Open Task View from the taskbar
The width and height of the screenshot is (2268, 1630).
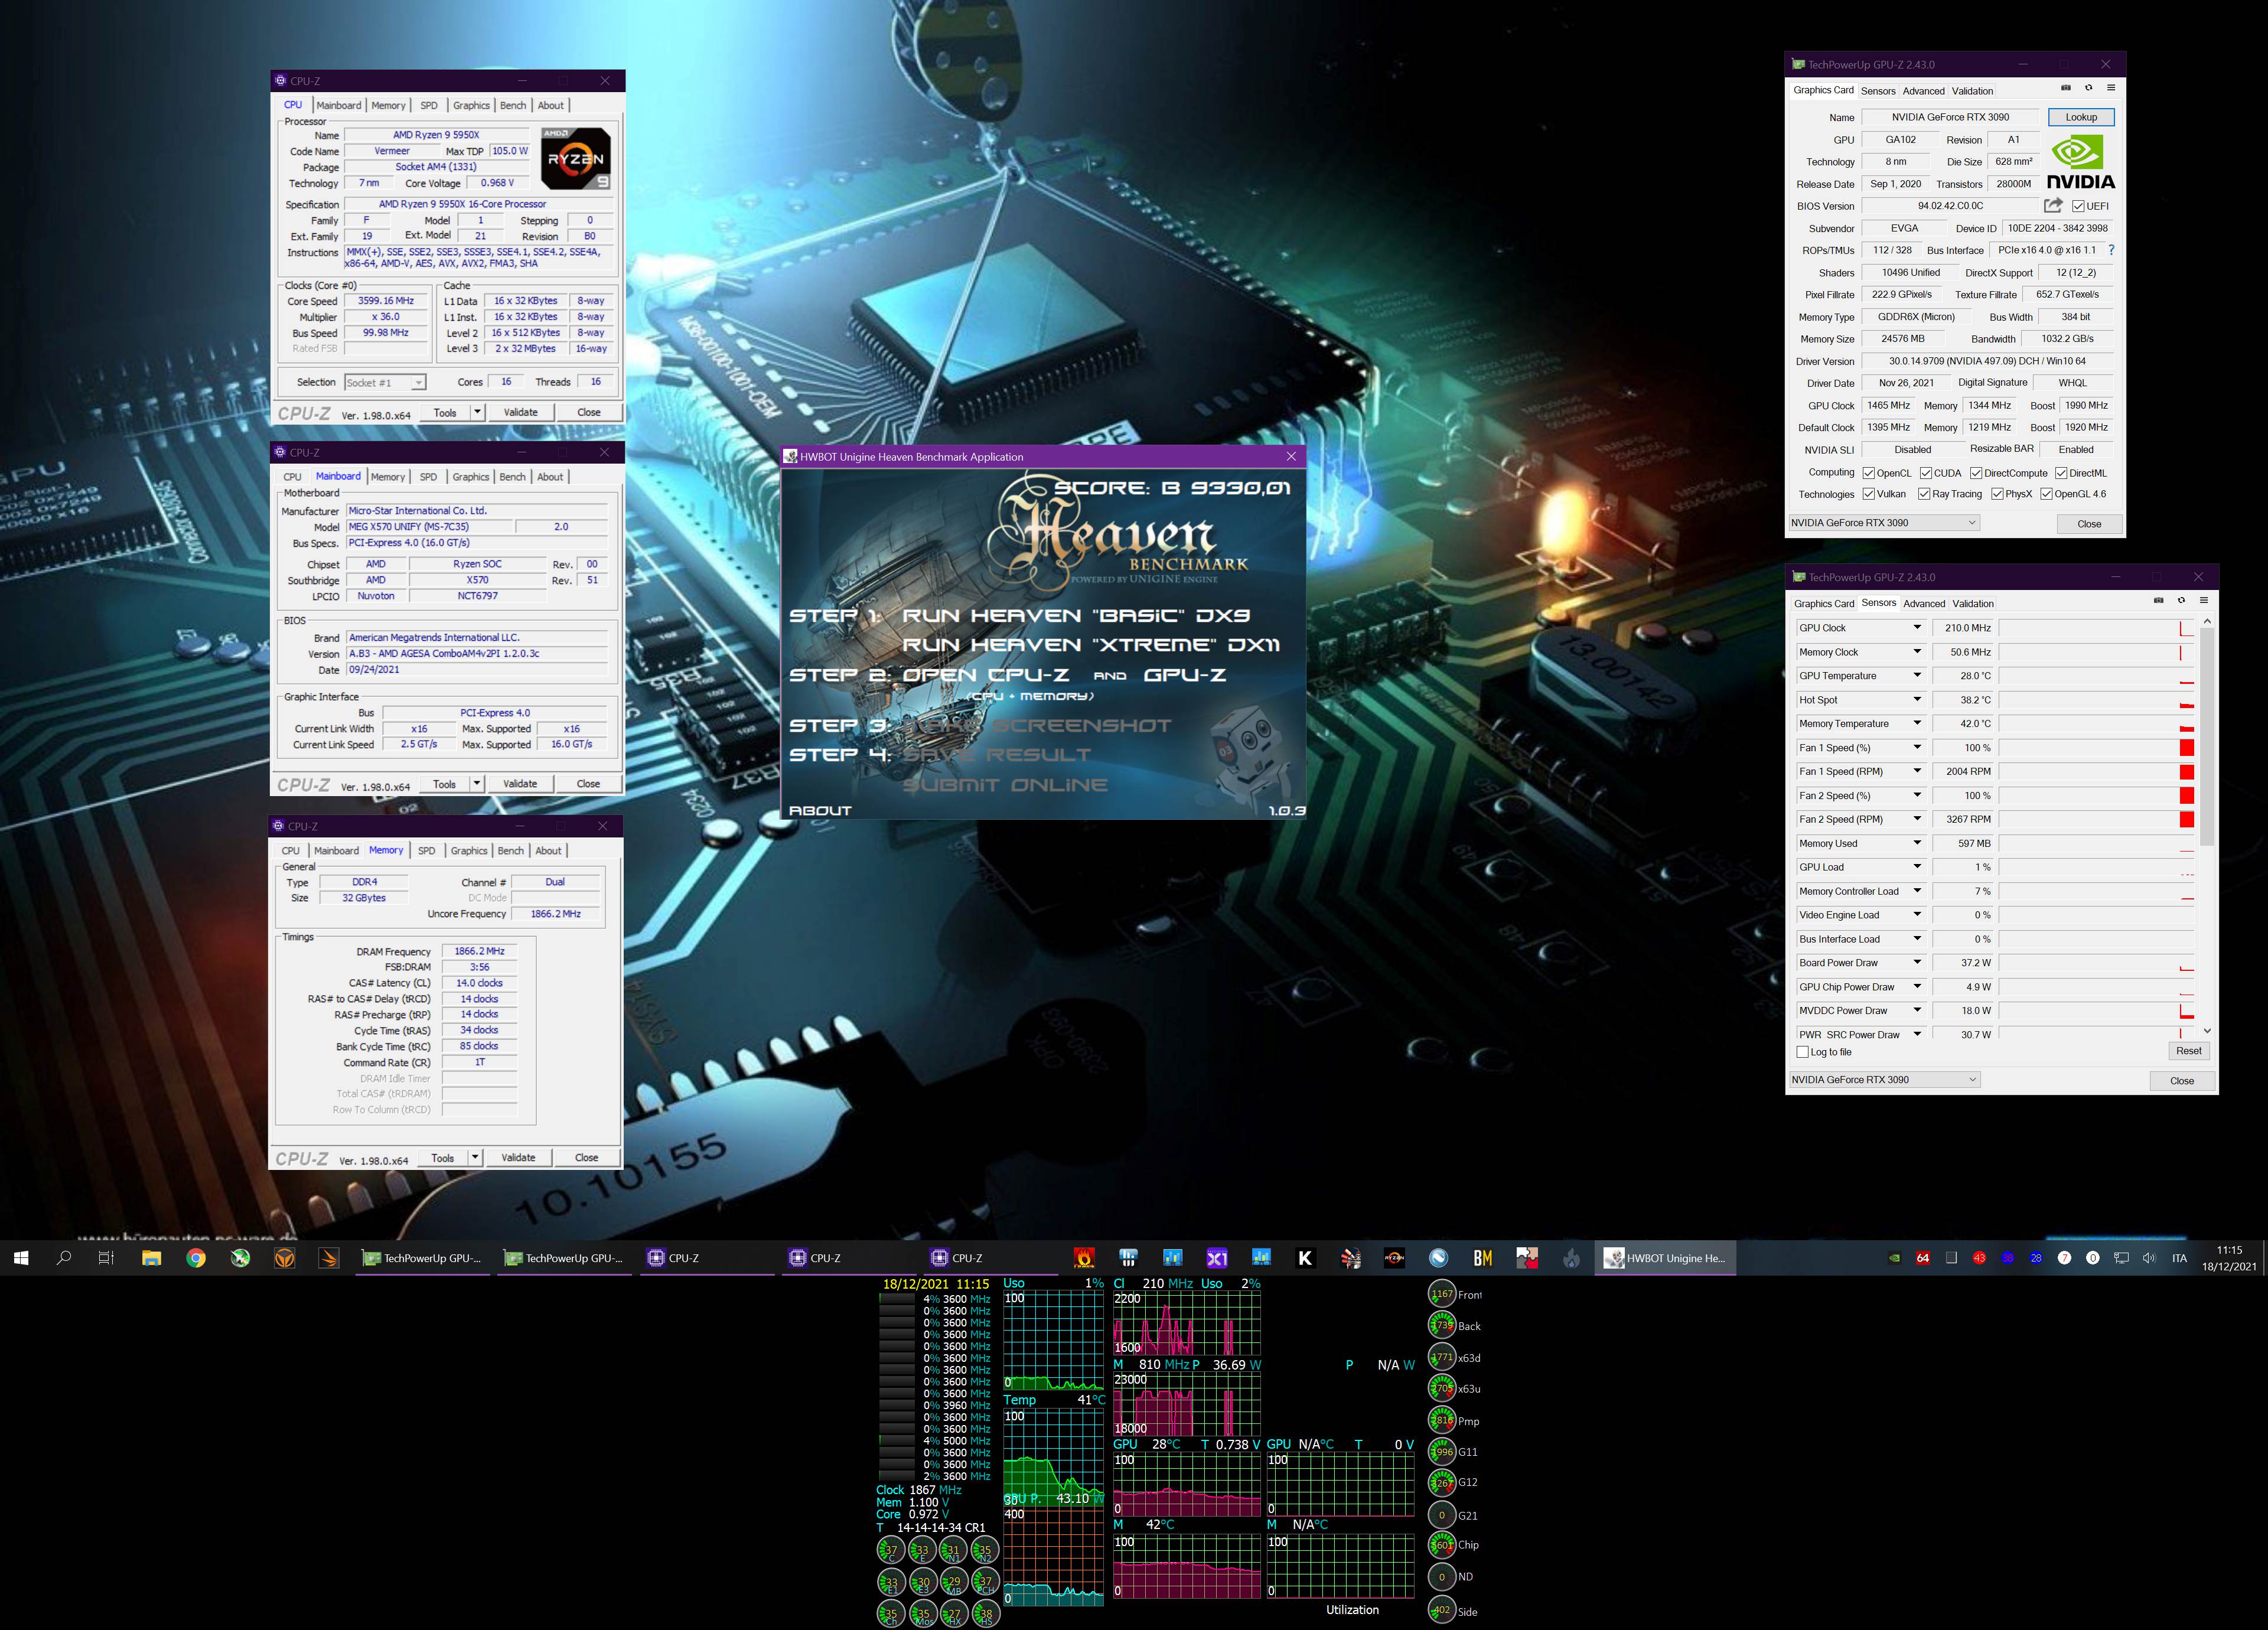point(106,1258)
